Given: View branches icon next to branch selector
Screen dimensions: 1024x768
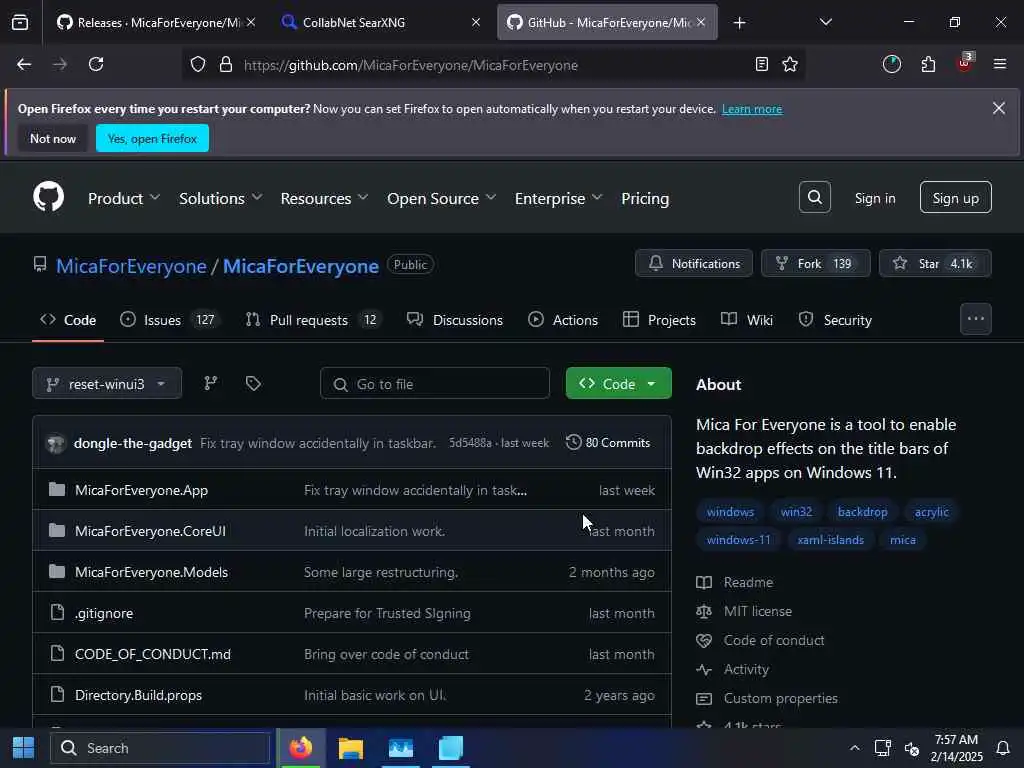Looking at the screenshot, I should (x=210, y=383).
